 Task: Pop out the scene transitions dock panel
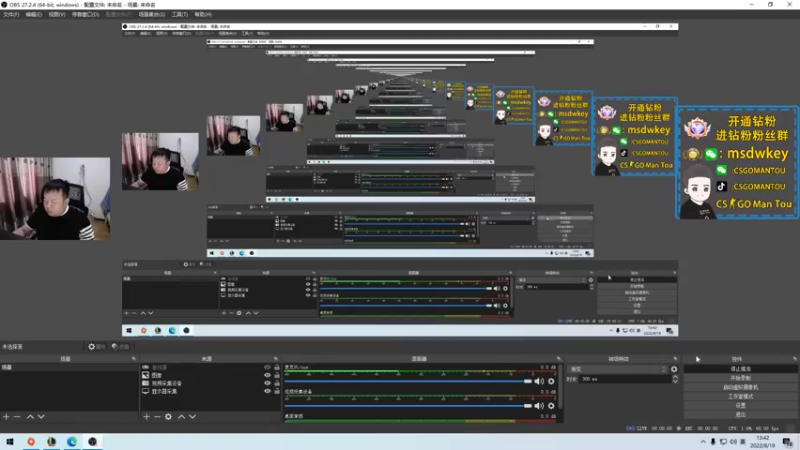pos(676,359)
